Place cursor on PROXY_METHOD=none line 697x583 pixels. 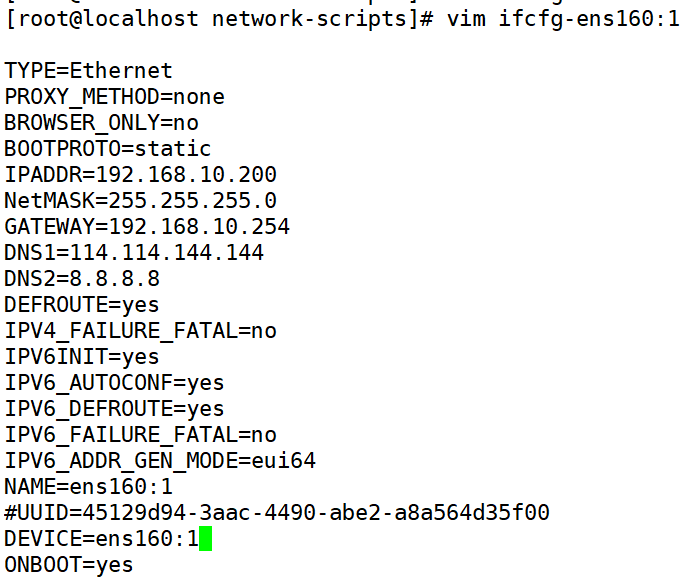[114, 97]
